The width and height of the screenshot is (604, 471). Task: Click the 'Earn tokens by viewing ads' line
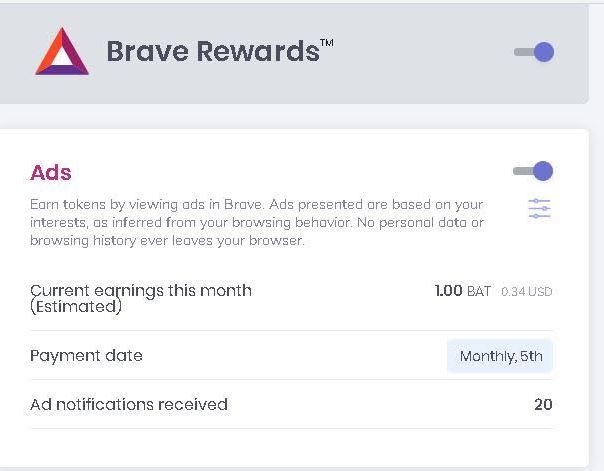click(x=256, y=204)
